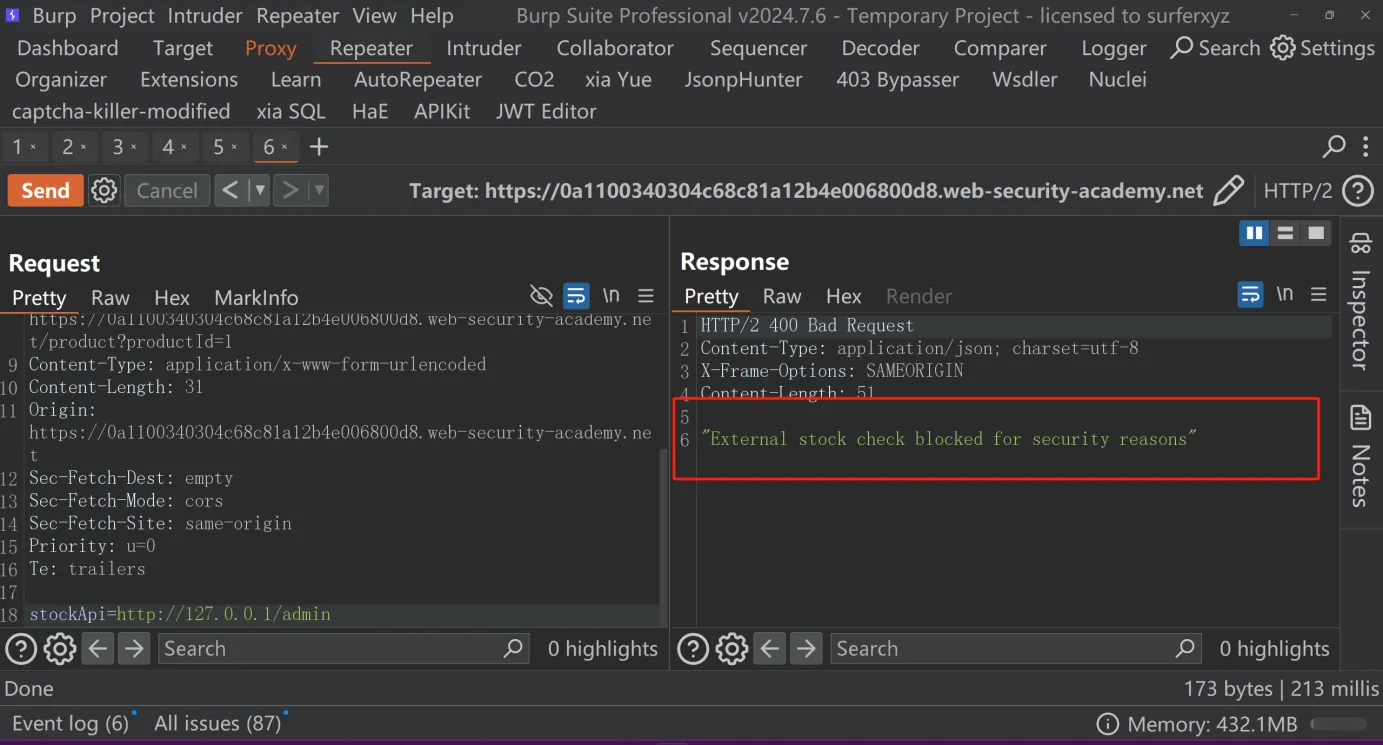The width and height of the screenshot is (1383, 745).
Task: Open the Intruder menu
Action: point(204,16)
